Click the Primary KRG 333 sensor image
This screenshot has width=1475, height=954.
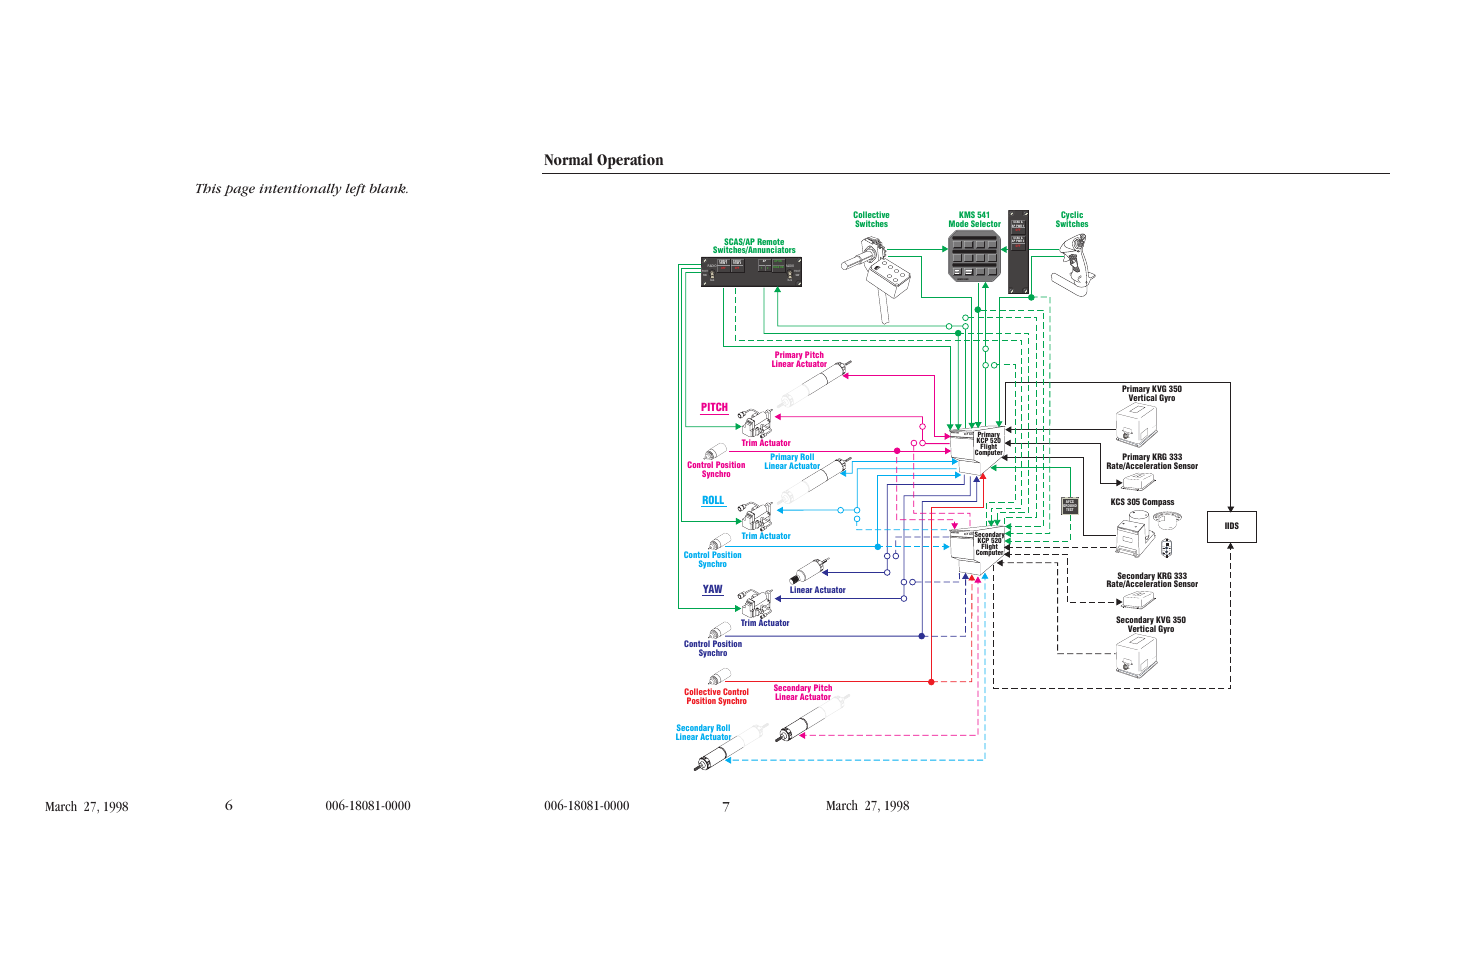click(x=1138, y=482)
